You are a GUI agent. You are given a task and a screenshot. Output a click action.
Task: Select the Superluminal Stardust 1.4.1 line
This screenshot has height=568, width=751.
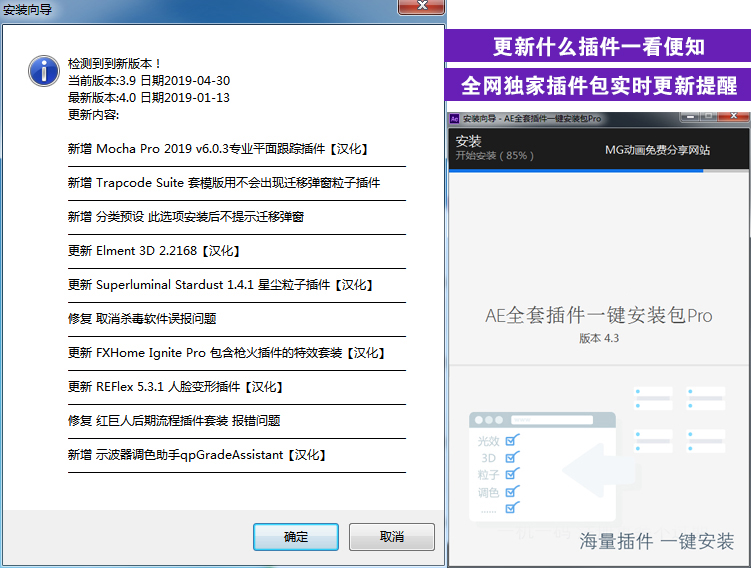tap(220, 285)
